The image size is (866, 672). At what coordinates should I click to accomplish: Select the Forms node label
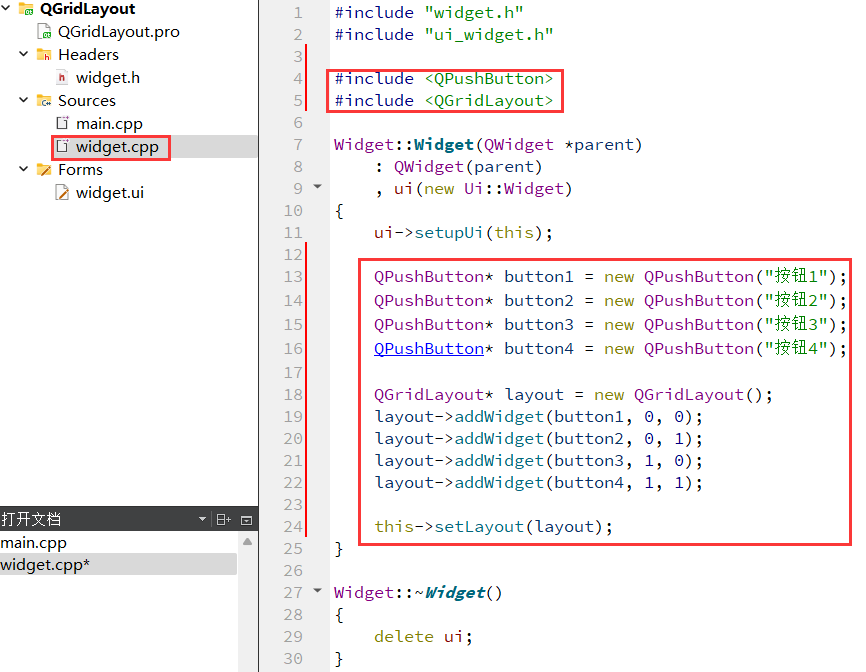[x=80, y=170]
